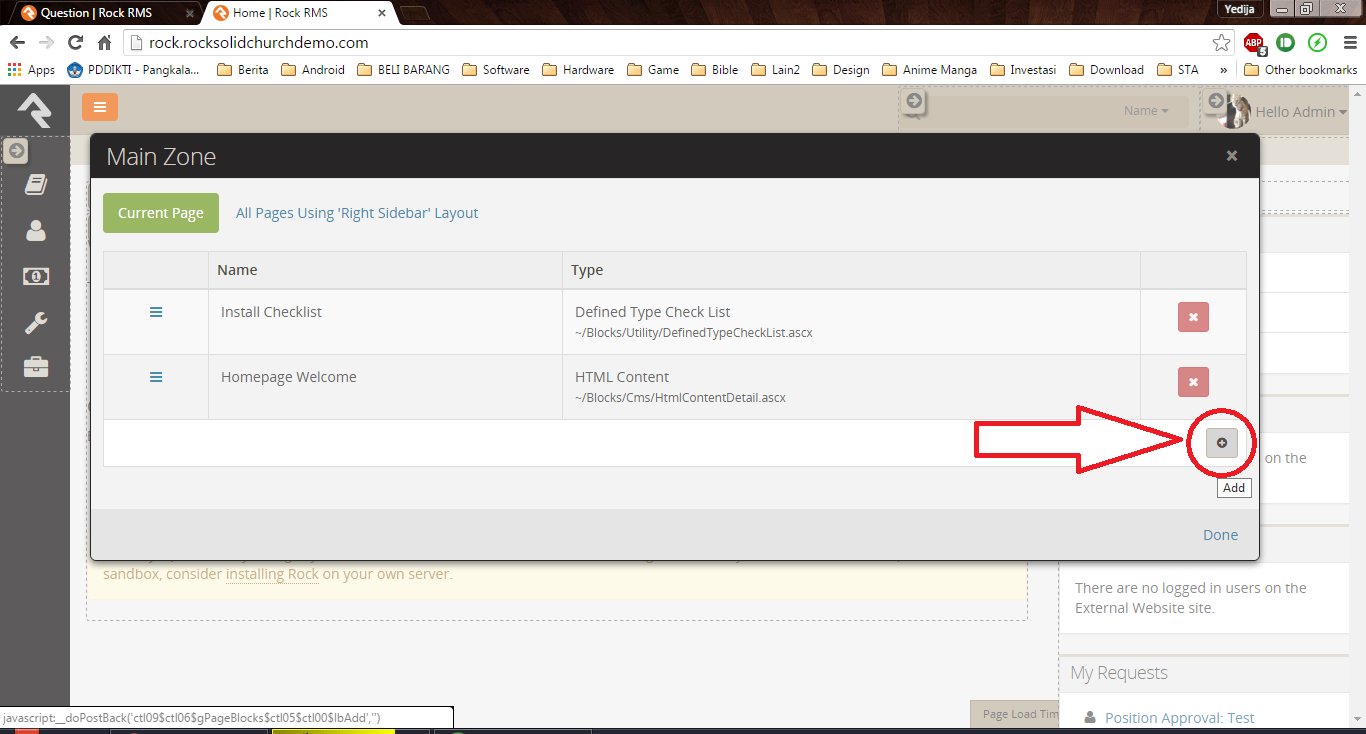Open the finance money icon in sidebar
Viewport: 1366px width, 734px height.
[36, 277]
